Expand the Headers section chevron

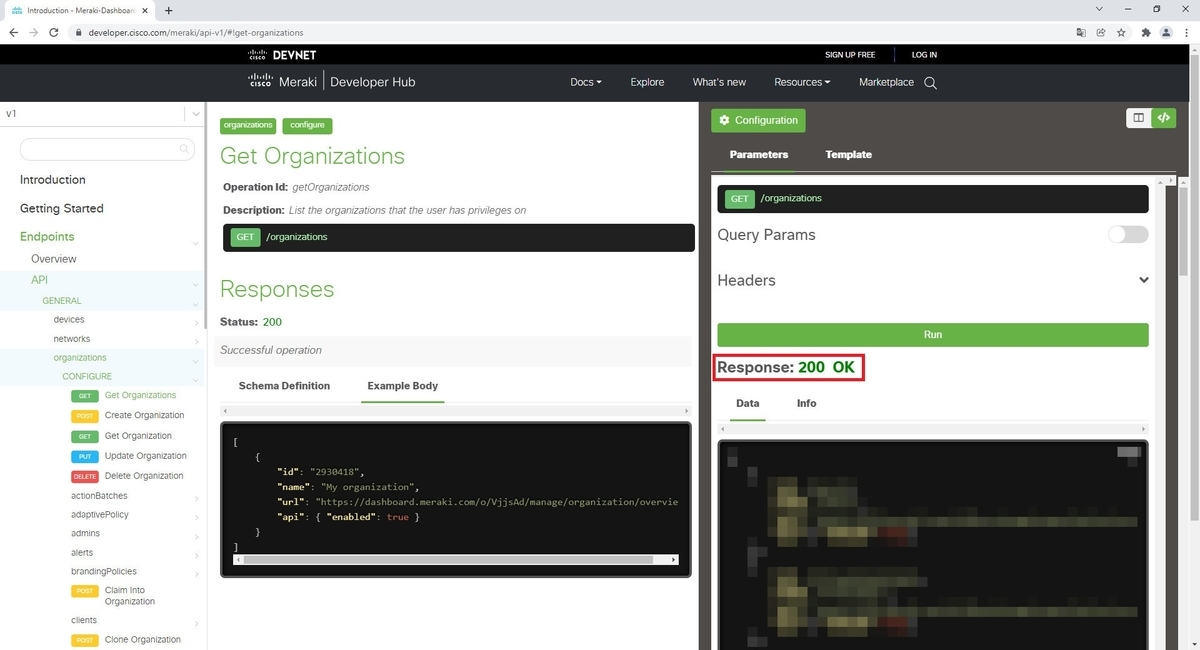click(x=1143, y=280)
